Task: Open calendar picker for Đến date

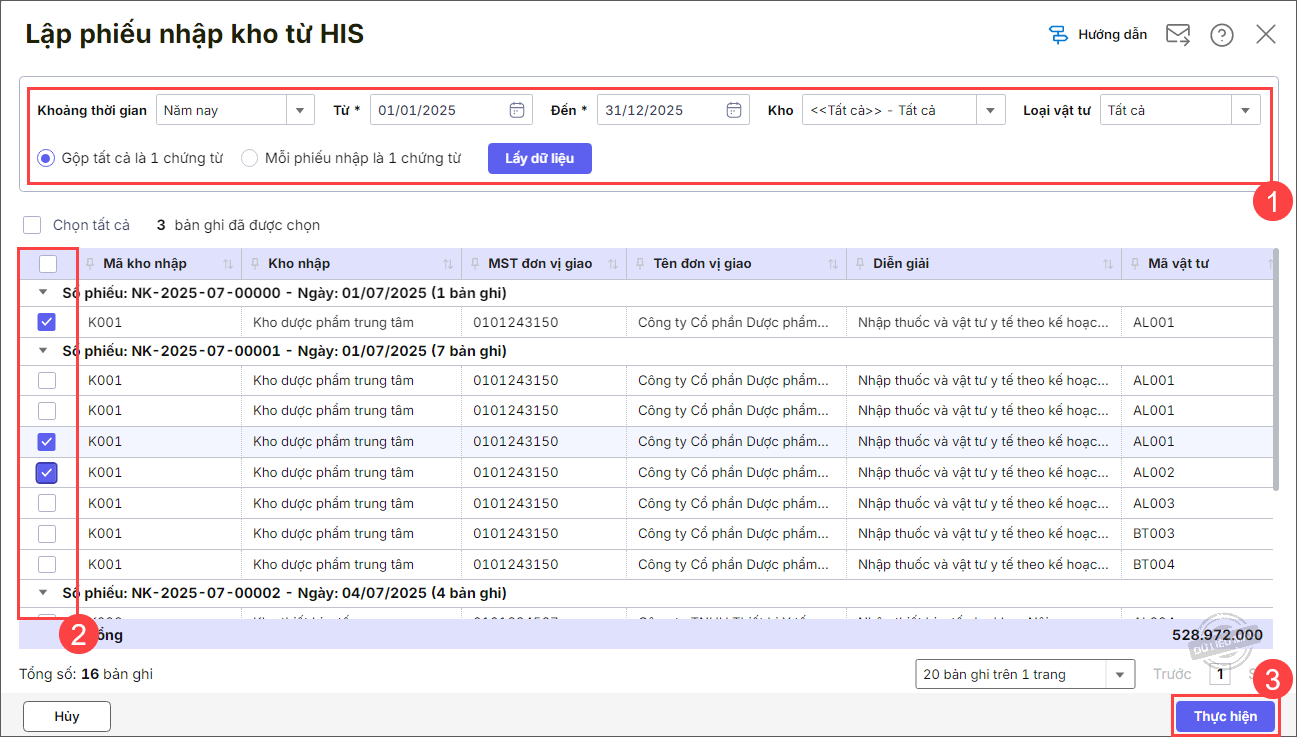Action: point(733,110)
